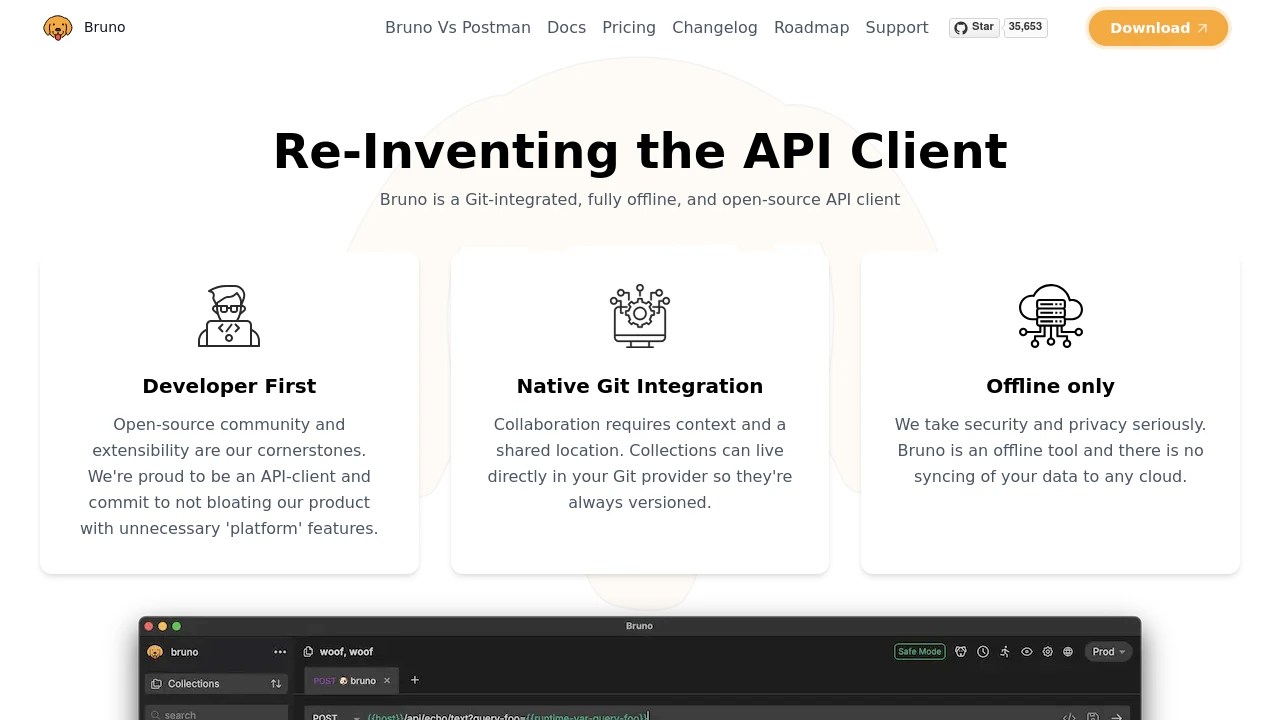Open request history with the clock icon
This screenshot has height=720, width=1280.
982,651
